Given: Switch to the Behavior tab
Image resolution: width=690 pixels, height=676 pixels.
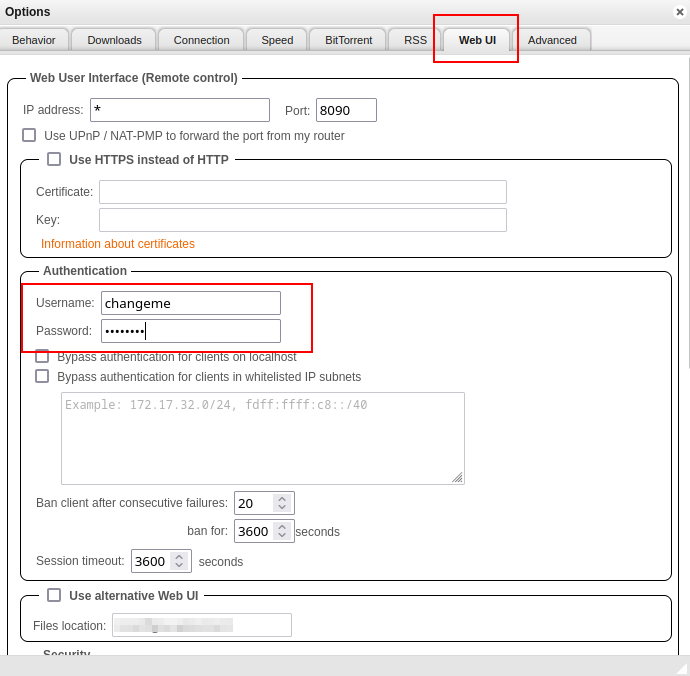Looking at the screenshot, I should (34, 40).
